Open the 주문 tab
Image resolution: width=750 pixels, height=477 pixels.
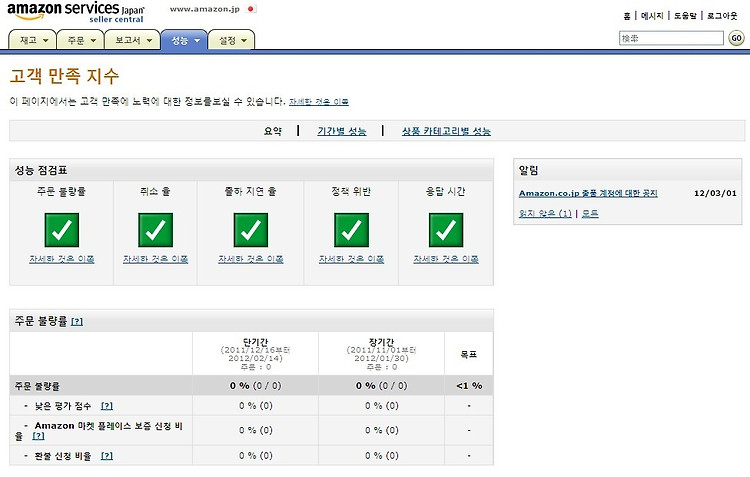tap(80, 40)
